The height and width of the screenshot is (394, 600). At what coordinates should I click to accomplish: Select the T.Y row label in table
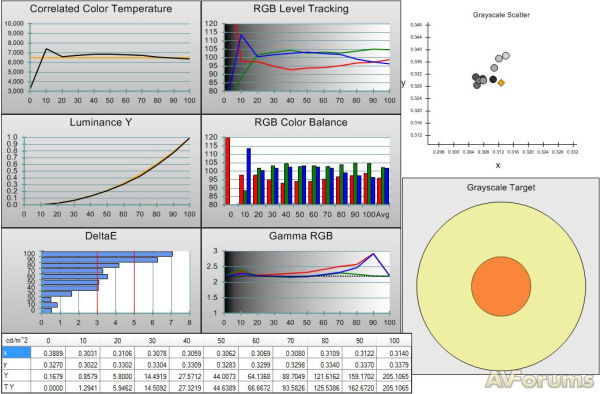tap(8, 387)
